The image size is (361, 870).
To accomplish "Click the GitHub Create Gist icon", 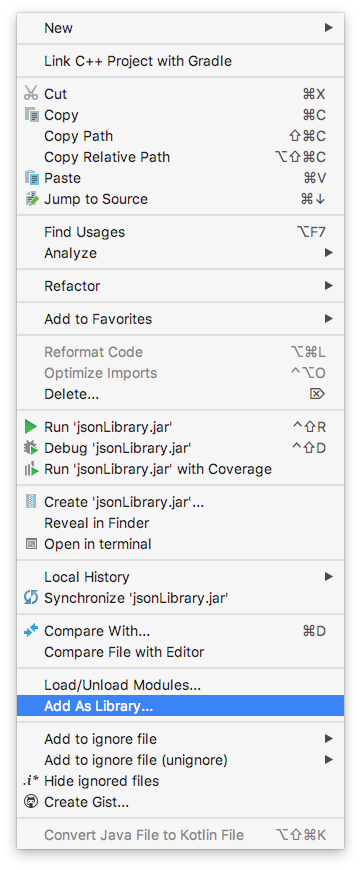I will pyautogui.click(x=31, y=802).
